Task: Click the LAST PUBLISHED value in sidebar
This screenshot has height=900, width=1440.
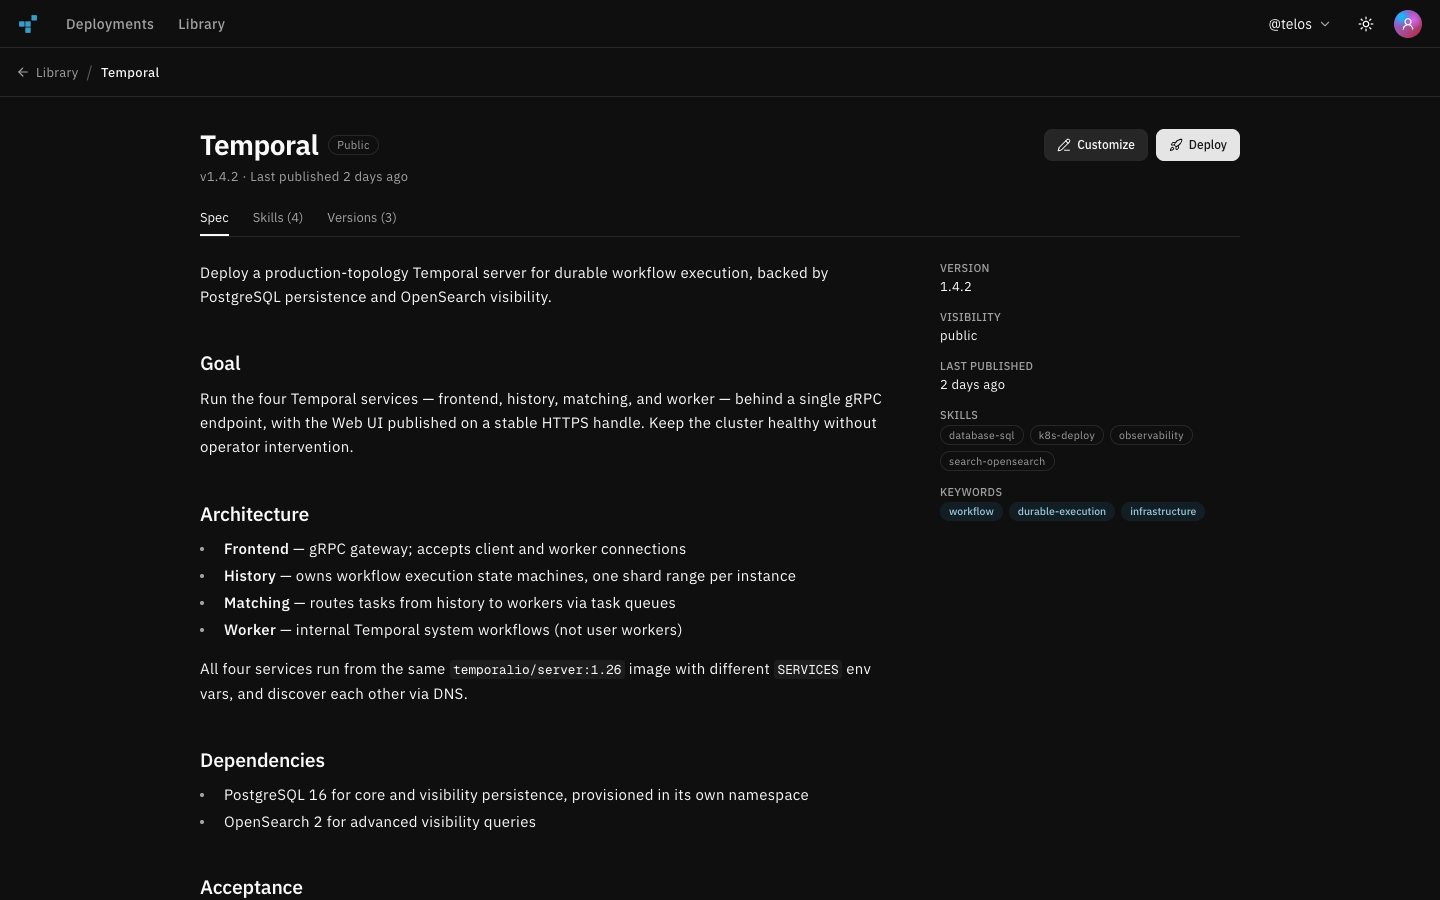Action: click(972, 385)
